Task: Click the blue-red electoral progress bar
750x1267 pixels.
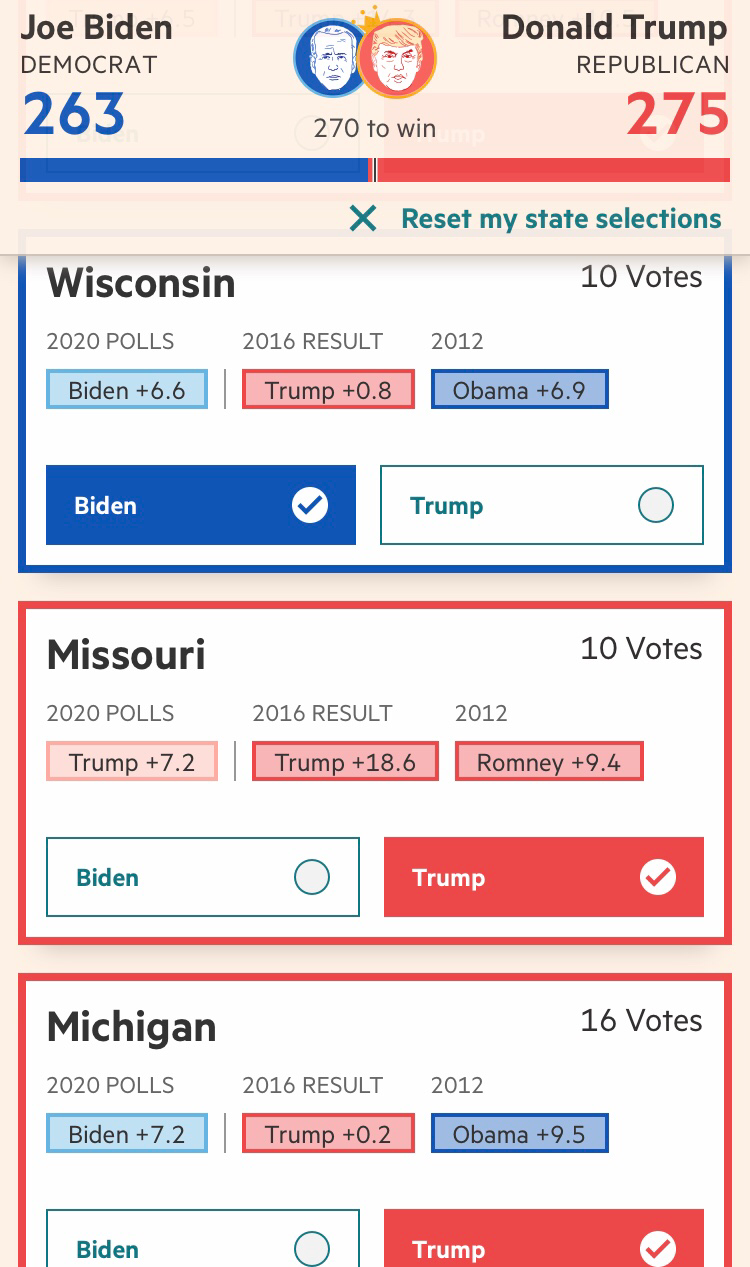Action: 375,170
